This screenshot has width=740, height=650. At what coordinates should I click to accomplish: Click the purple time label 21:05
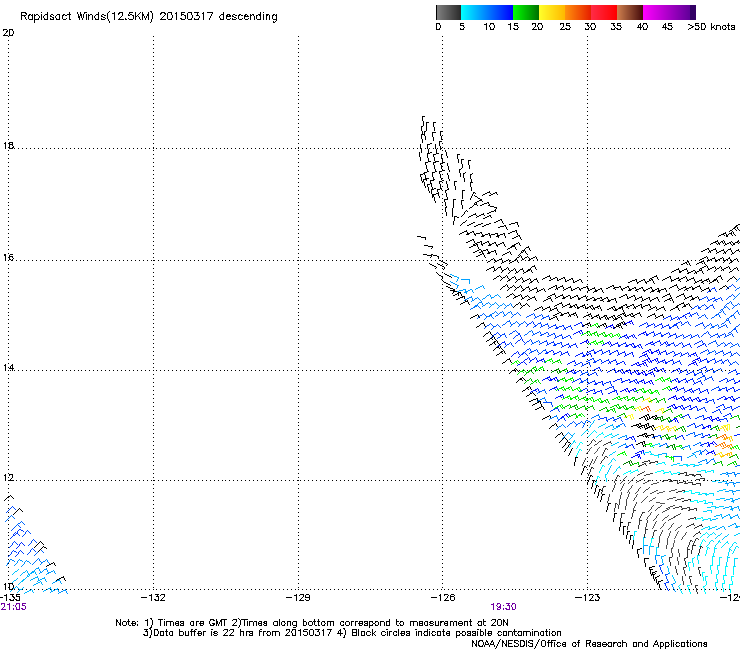point(14,607)
